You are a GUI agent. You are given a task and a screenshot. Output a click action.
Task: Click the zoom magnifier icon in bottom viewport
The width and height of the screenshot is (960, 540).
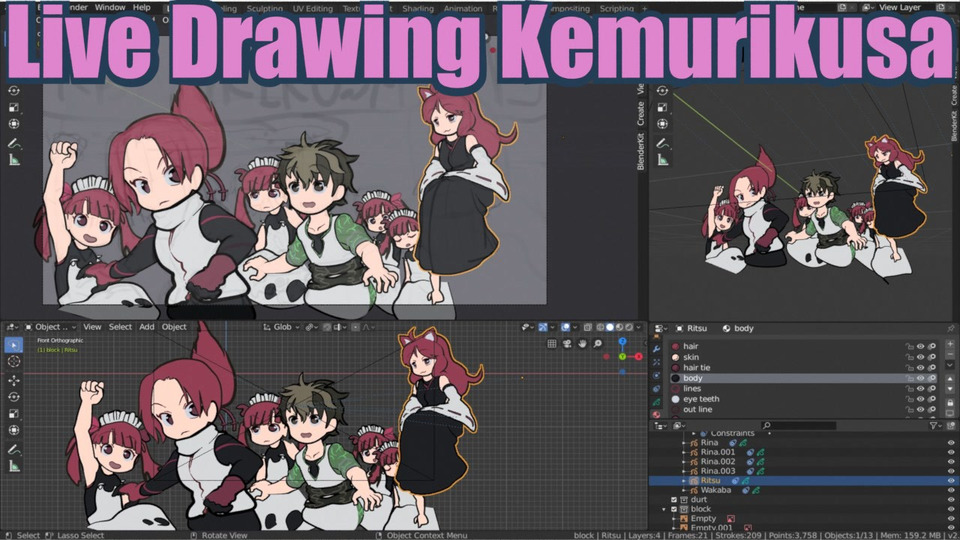[598, 344]
